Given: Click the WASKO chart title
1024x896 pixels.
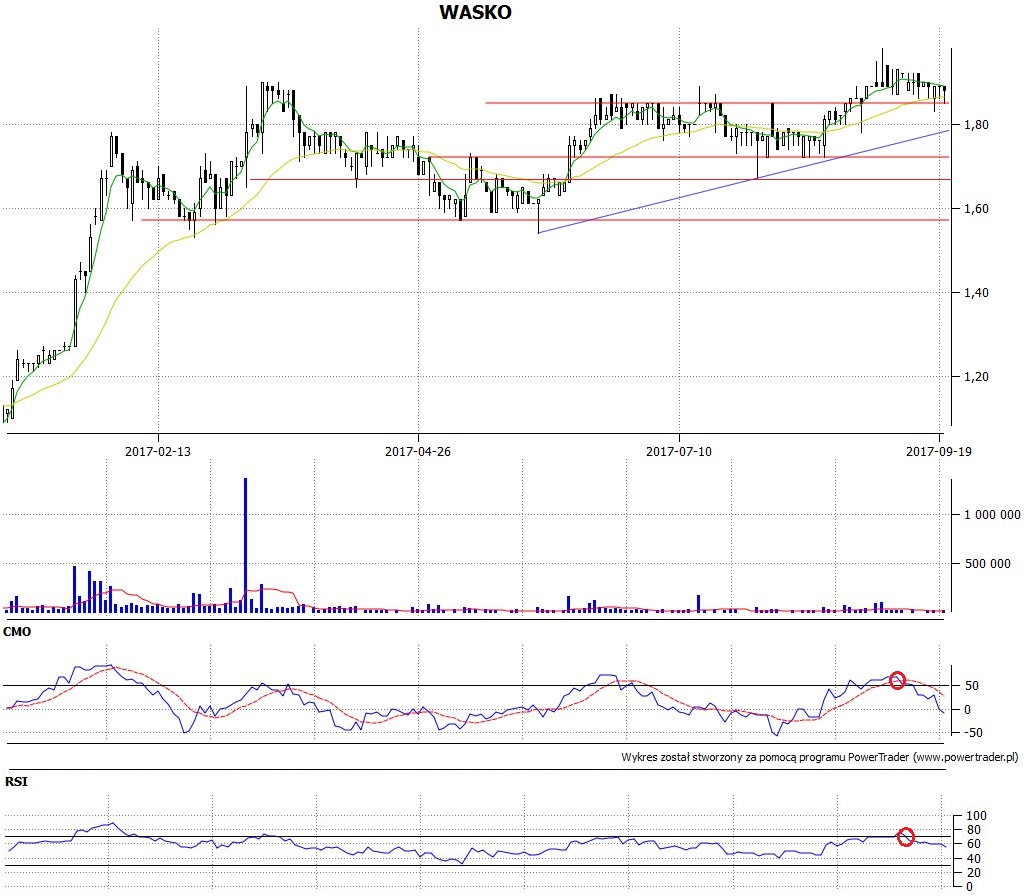Looking at the screenshot, I should click(x=475, y=12).
